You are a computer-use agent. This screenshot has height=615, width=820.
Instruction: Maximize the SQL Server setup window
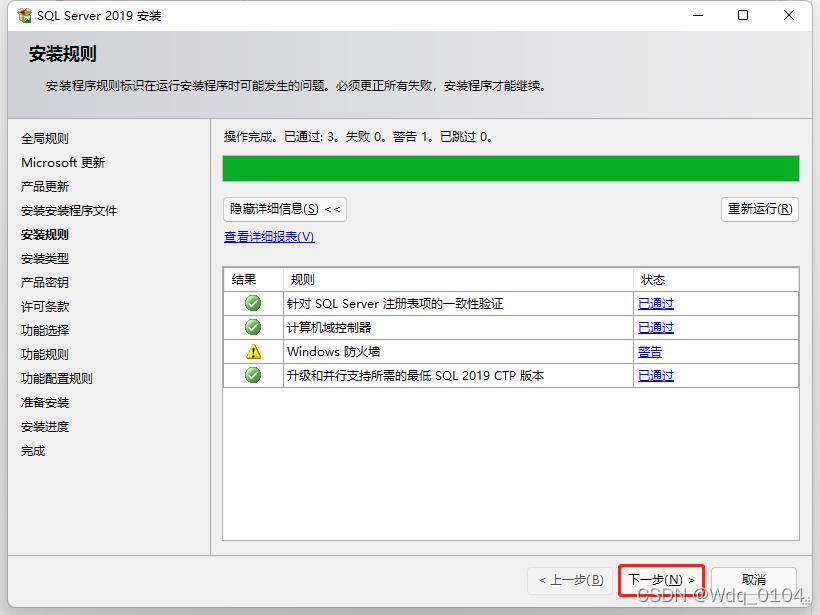click(743, 15)
